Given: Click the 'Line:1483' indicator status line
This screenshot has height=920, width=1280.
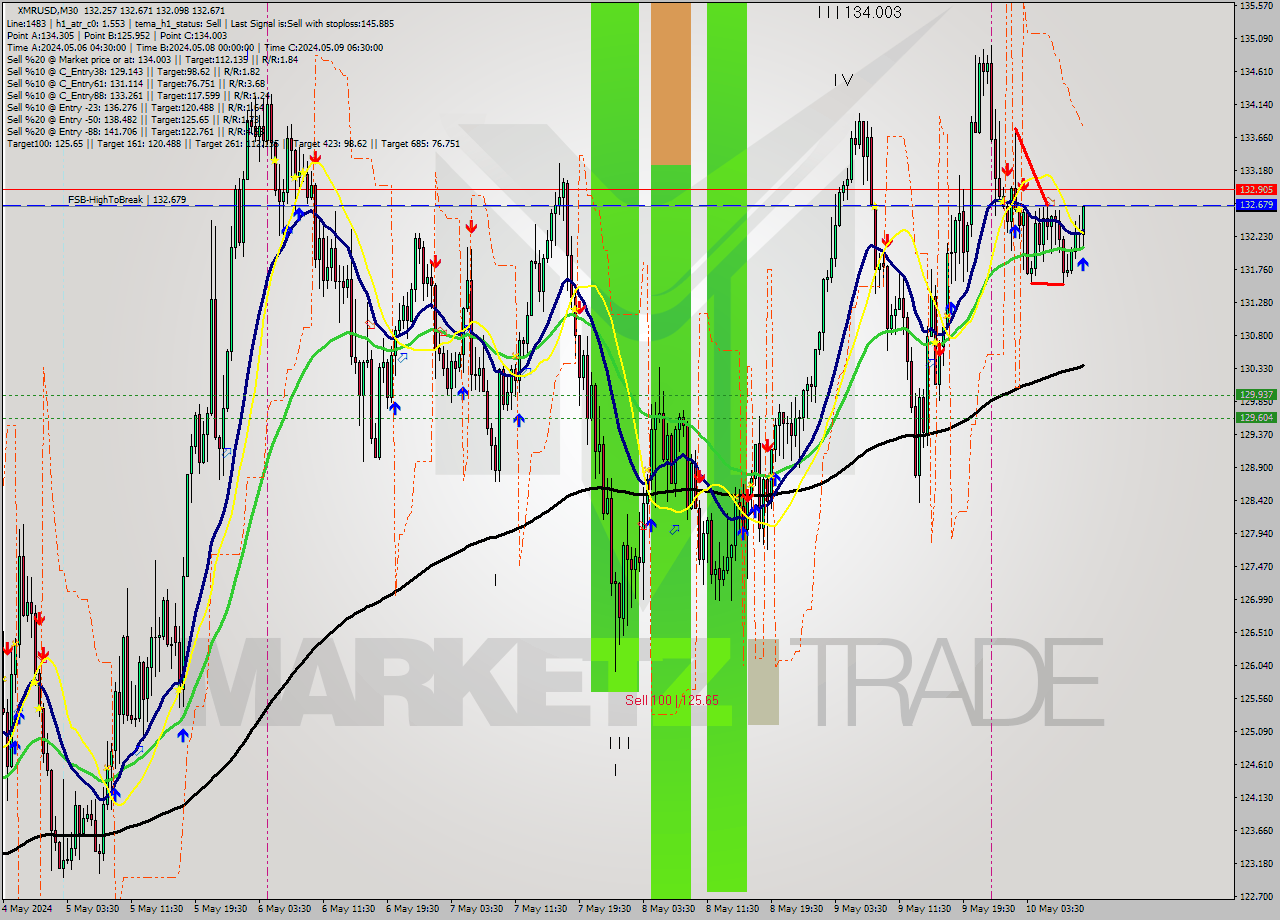Looking at the screenshot, I should click(200, 23).
